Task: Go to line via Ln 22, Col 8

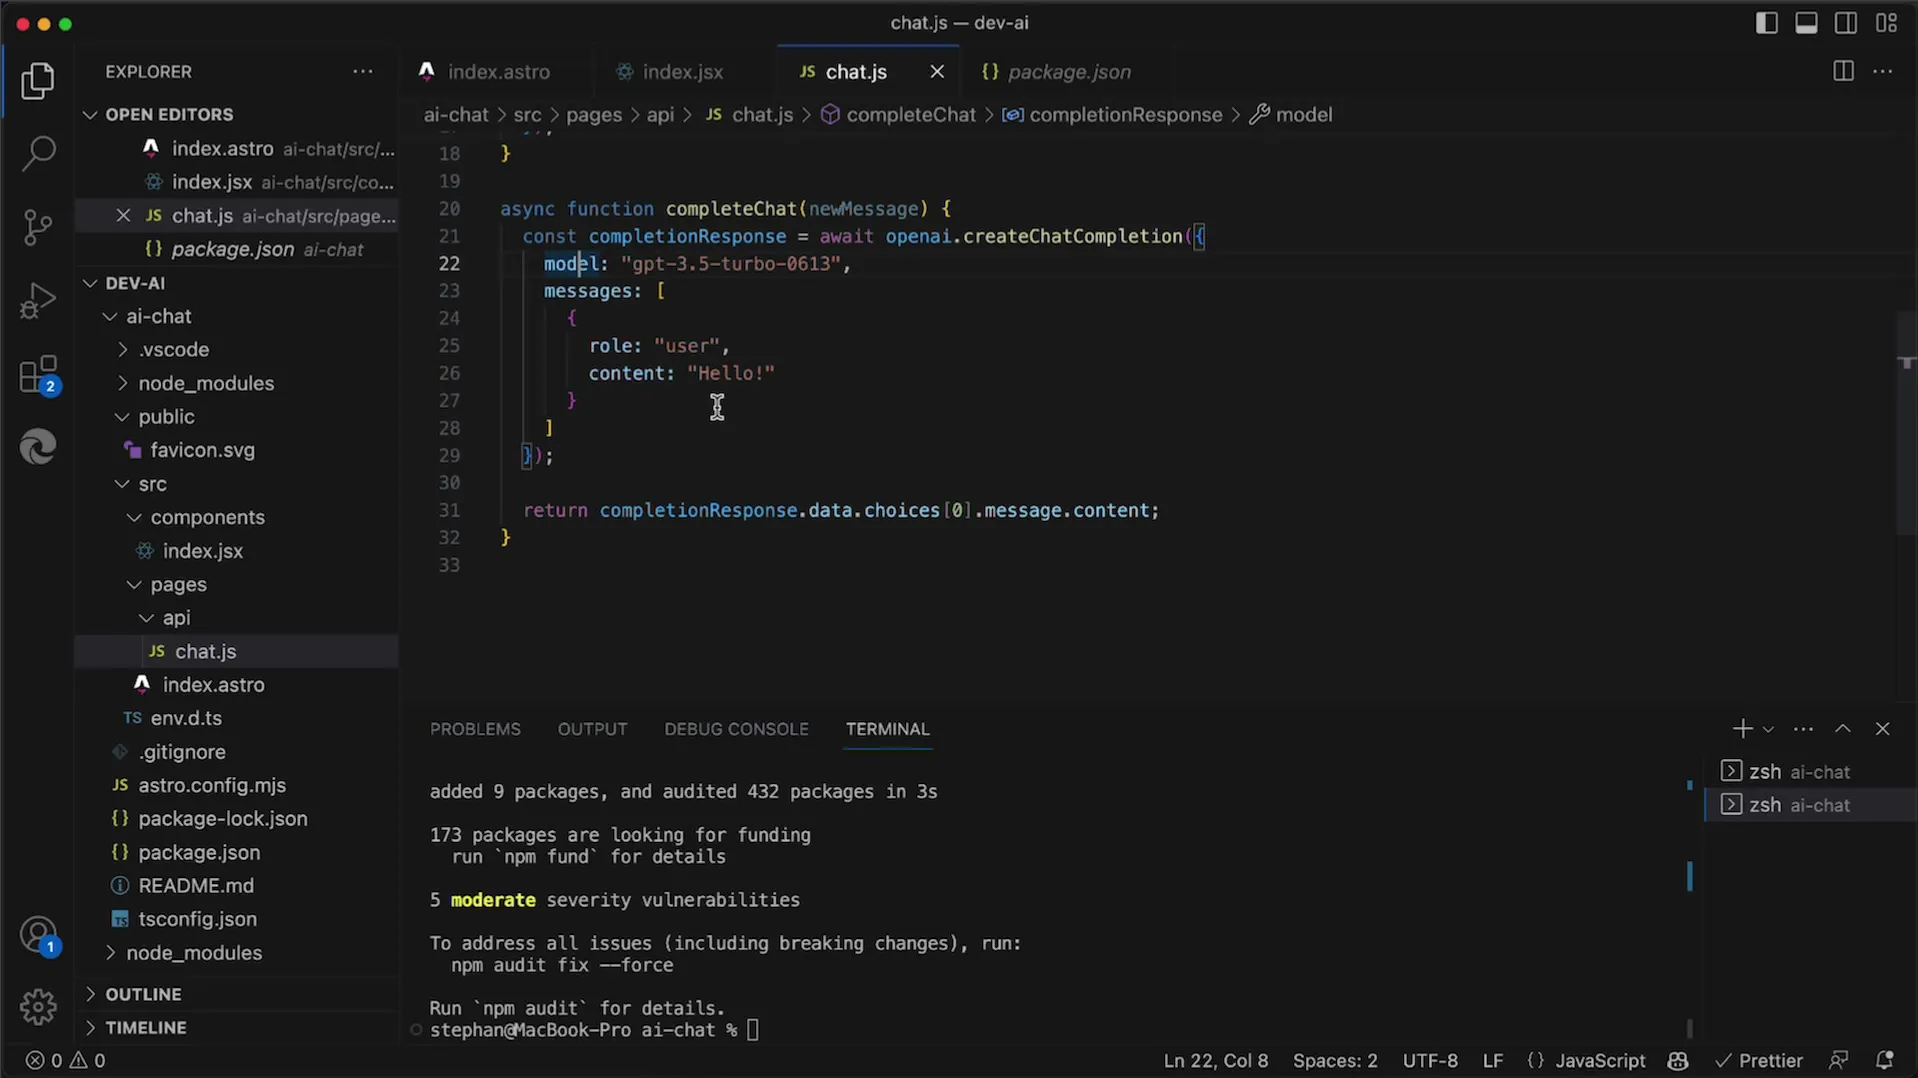Action: pyautogui.click(x=1216, y=1061)
